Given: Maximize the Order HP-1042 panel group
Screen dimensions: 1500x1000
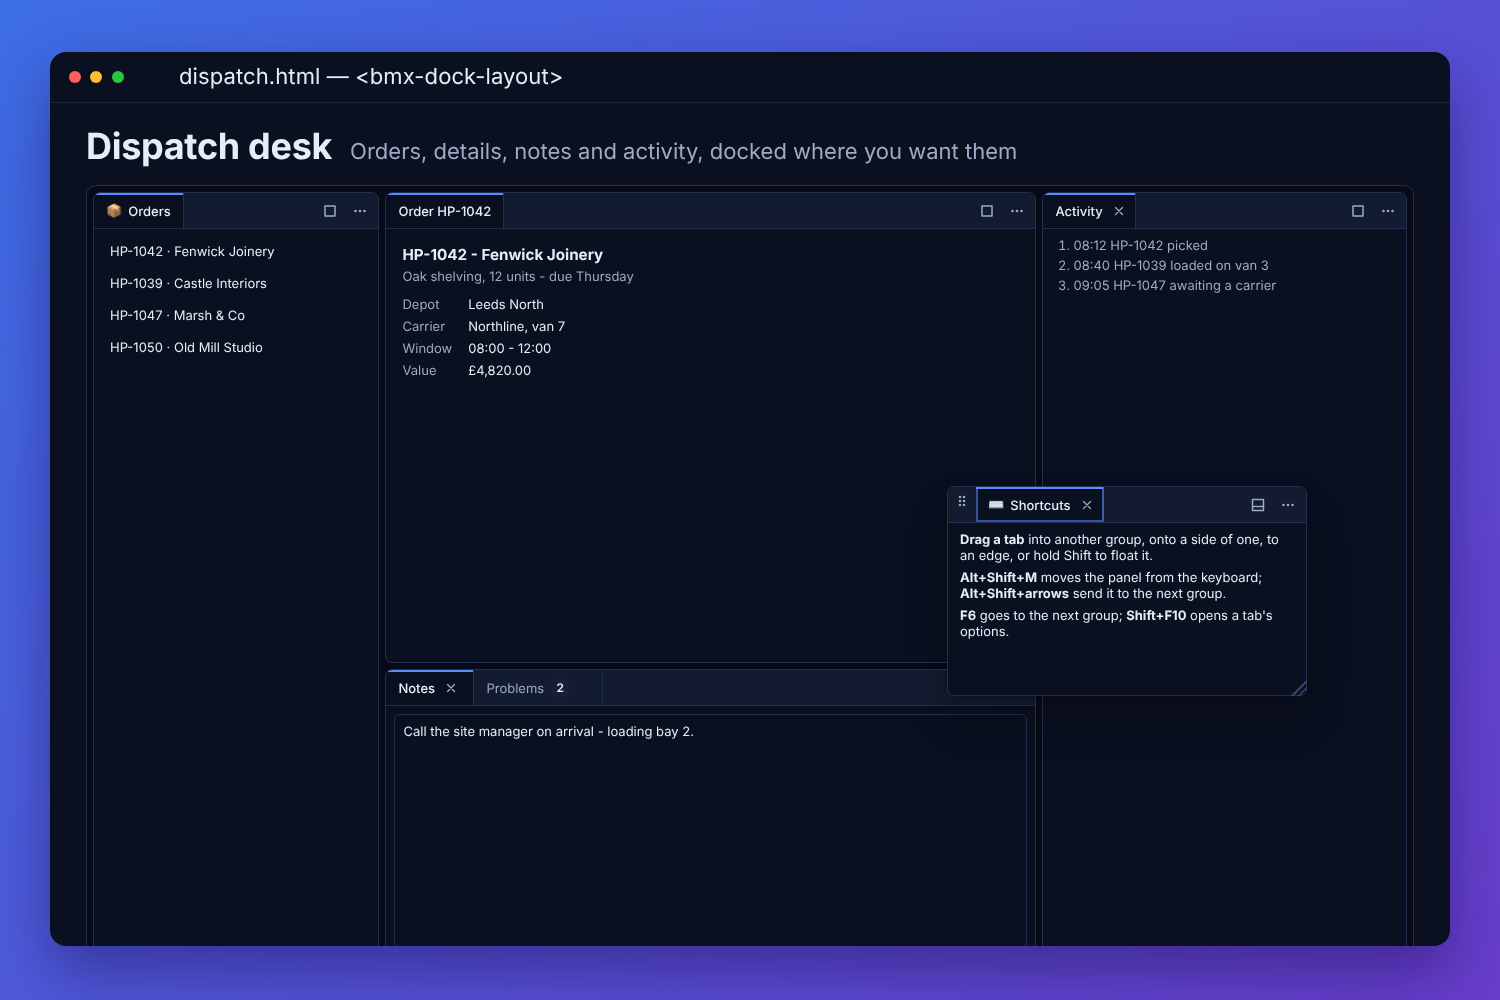Looking at the screenshot, I should 987,211.
